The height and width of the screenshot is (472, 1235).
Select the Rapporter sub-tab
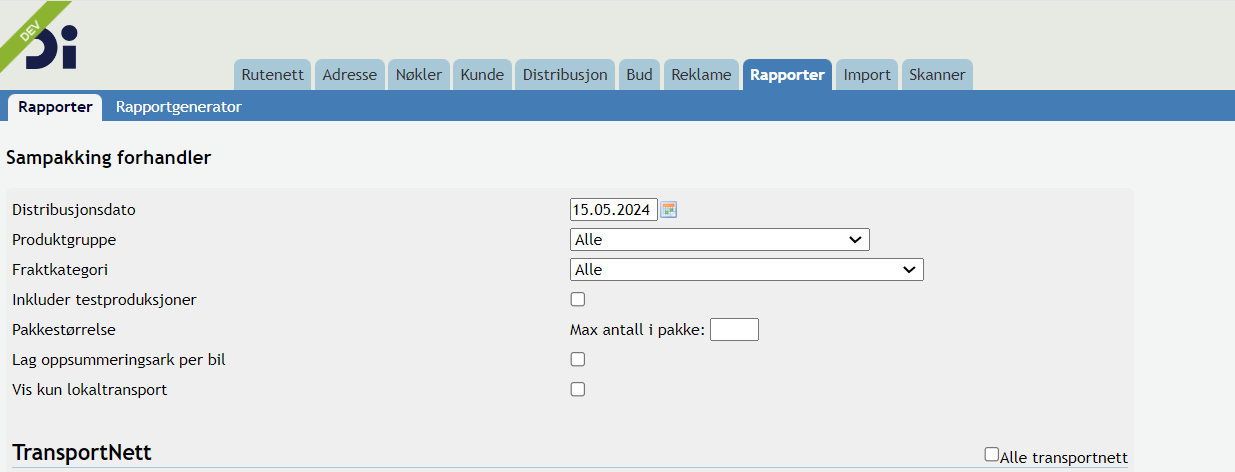[55, 106]
